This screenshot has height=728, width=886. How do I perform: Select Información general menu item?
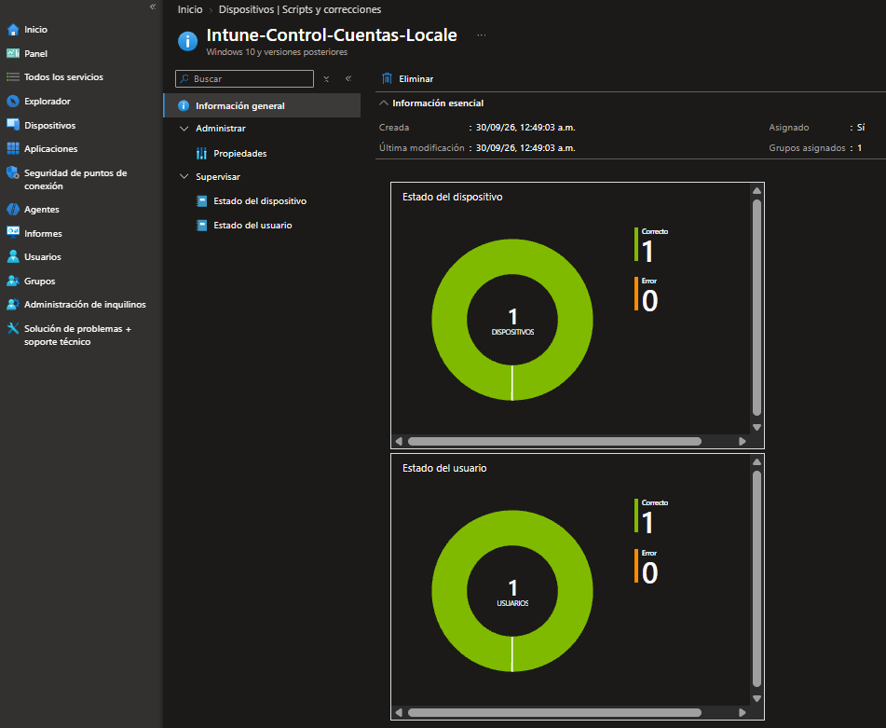(x=262, y=106)
